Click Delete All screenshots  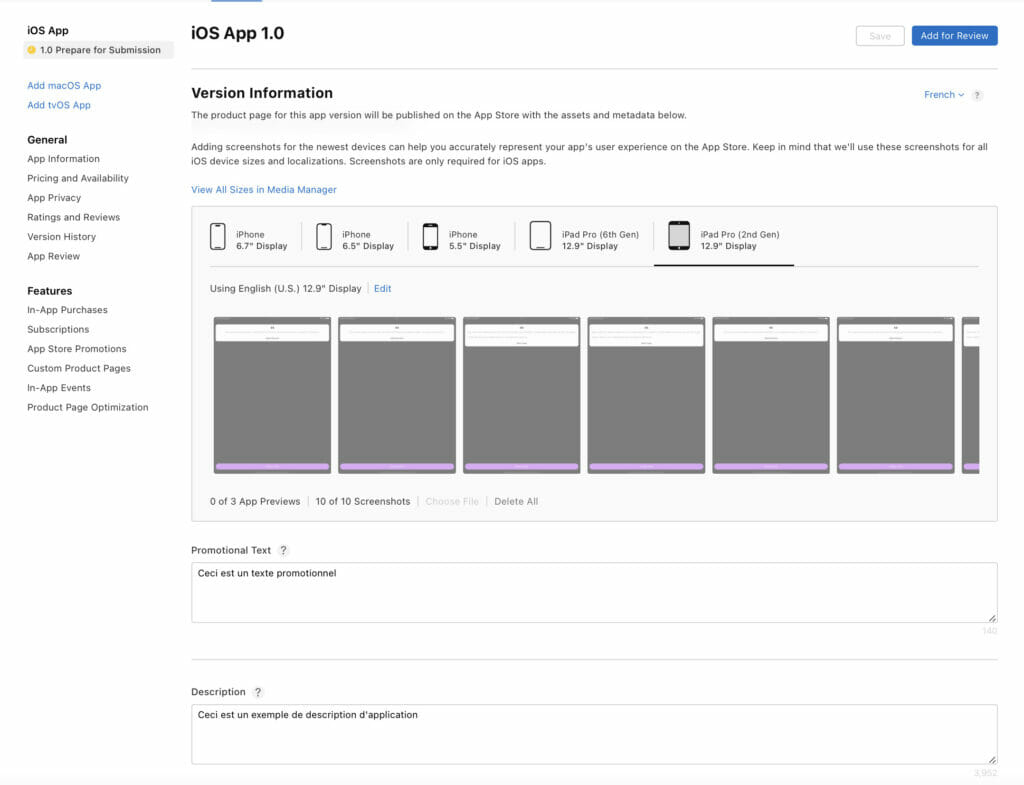[x=516, y=502]
